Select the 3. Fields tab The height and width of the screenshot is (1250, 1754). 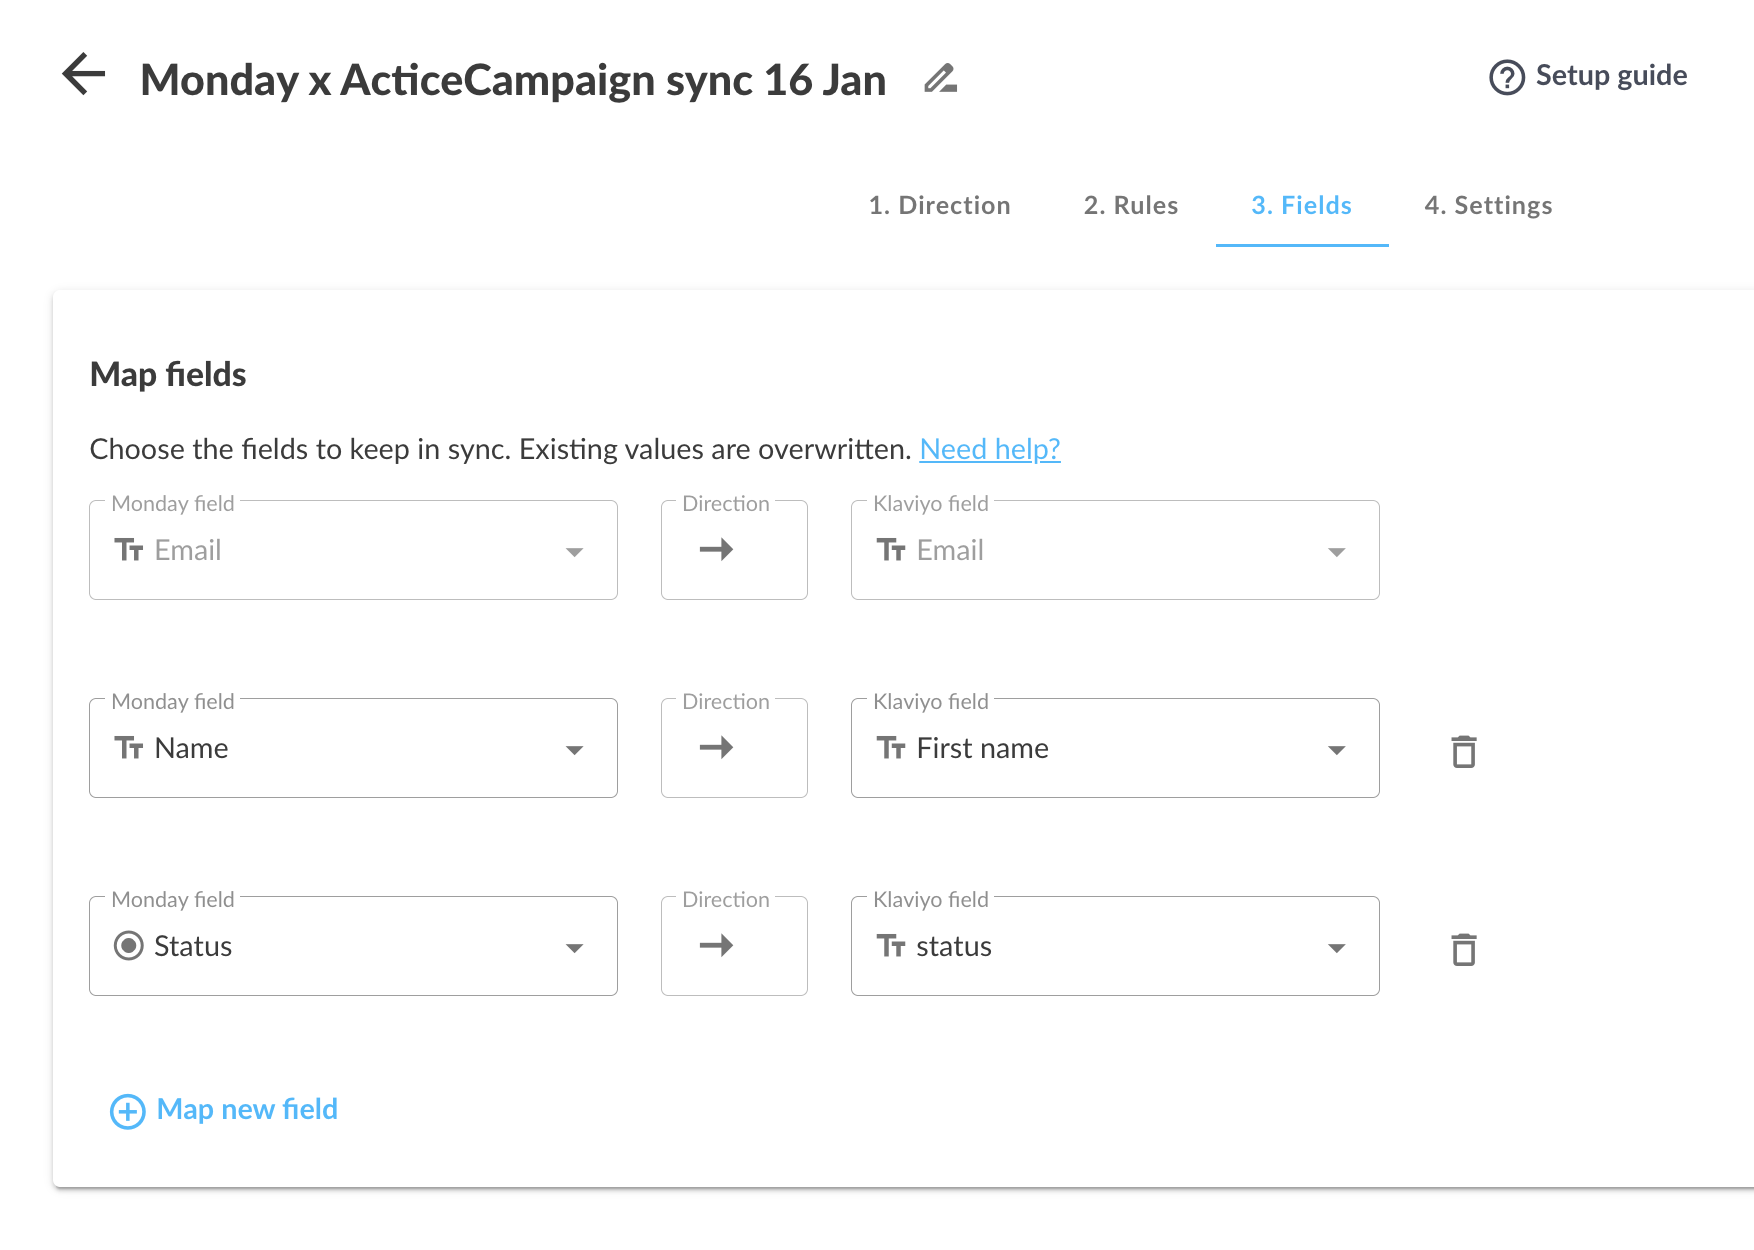(x=1301, y=205)
